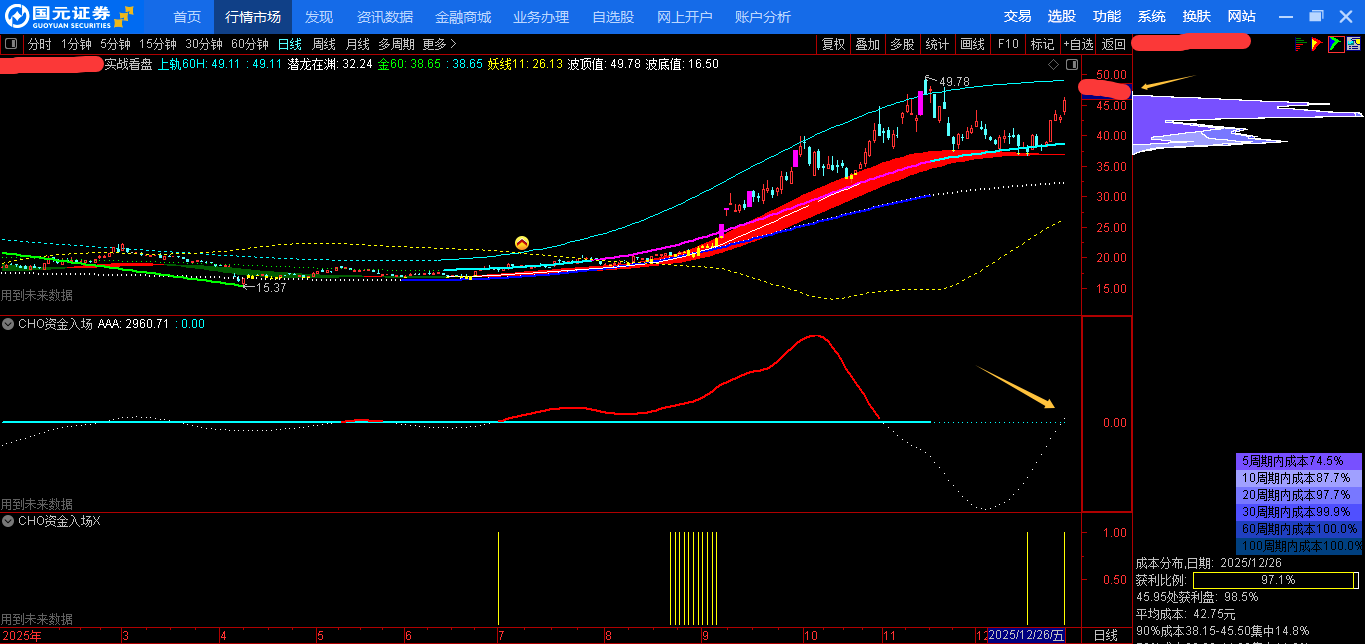
Task: Click the yellow-red triangle chart icon
Action: (1317, 44)
